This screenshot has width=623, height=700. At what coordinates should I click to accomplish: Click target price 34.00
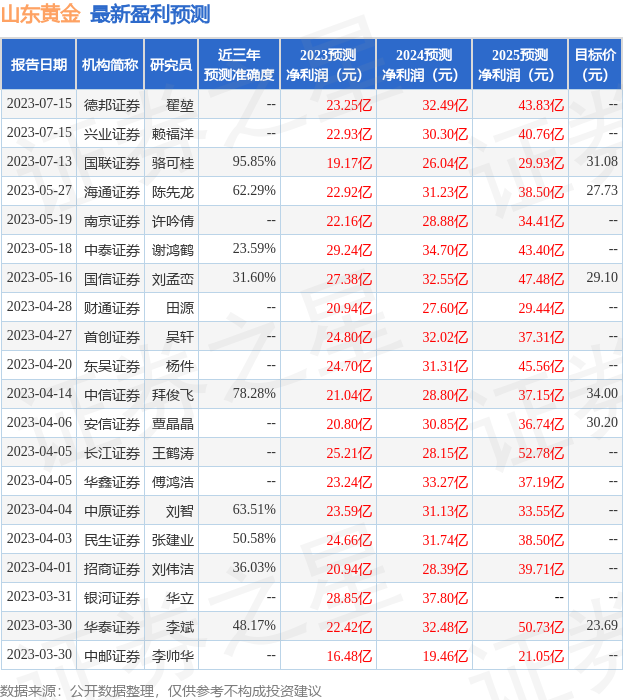602,393
